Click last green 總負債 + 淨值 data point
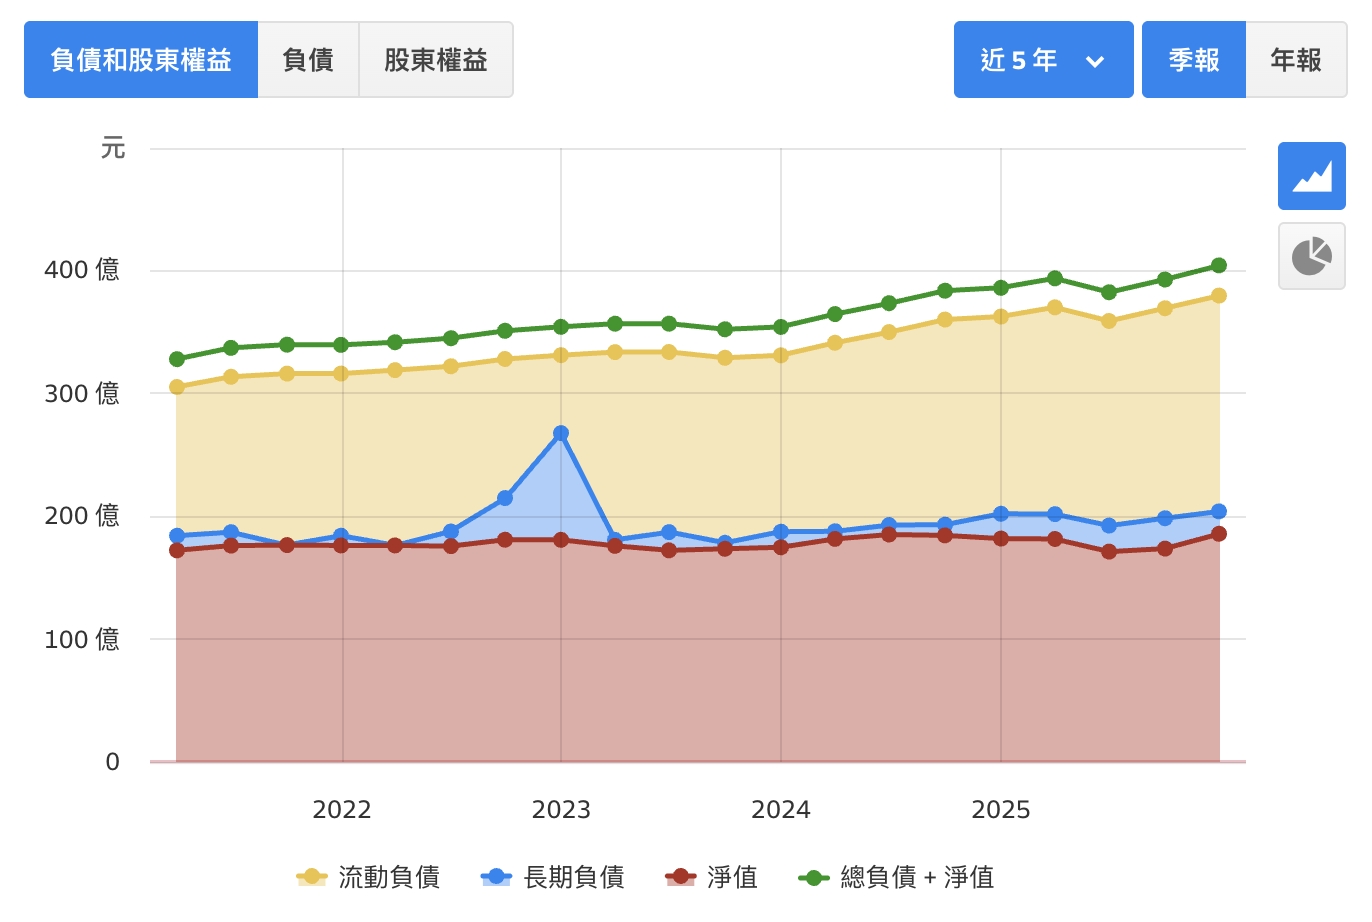Viewport: 1372px width, 922px height. click(1219, 266)
